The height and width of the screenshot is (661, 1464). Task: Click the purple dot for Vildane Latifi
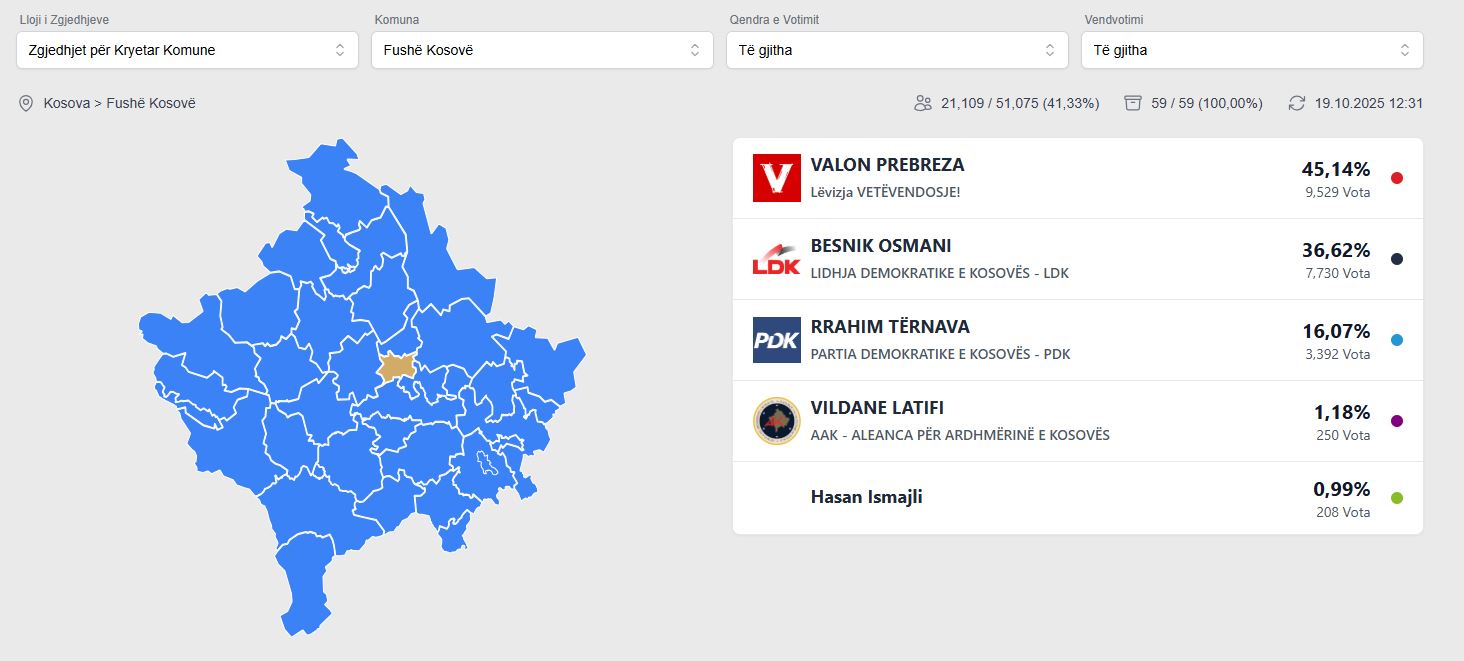coord(1397,421)
